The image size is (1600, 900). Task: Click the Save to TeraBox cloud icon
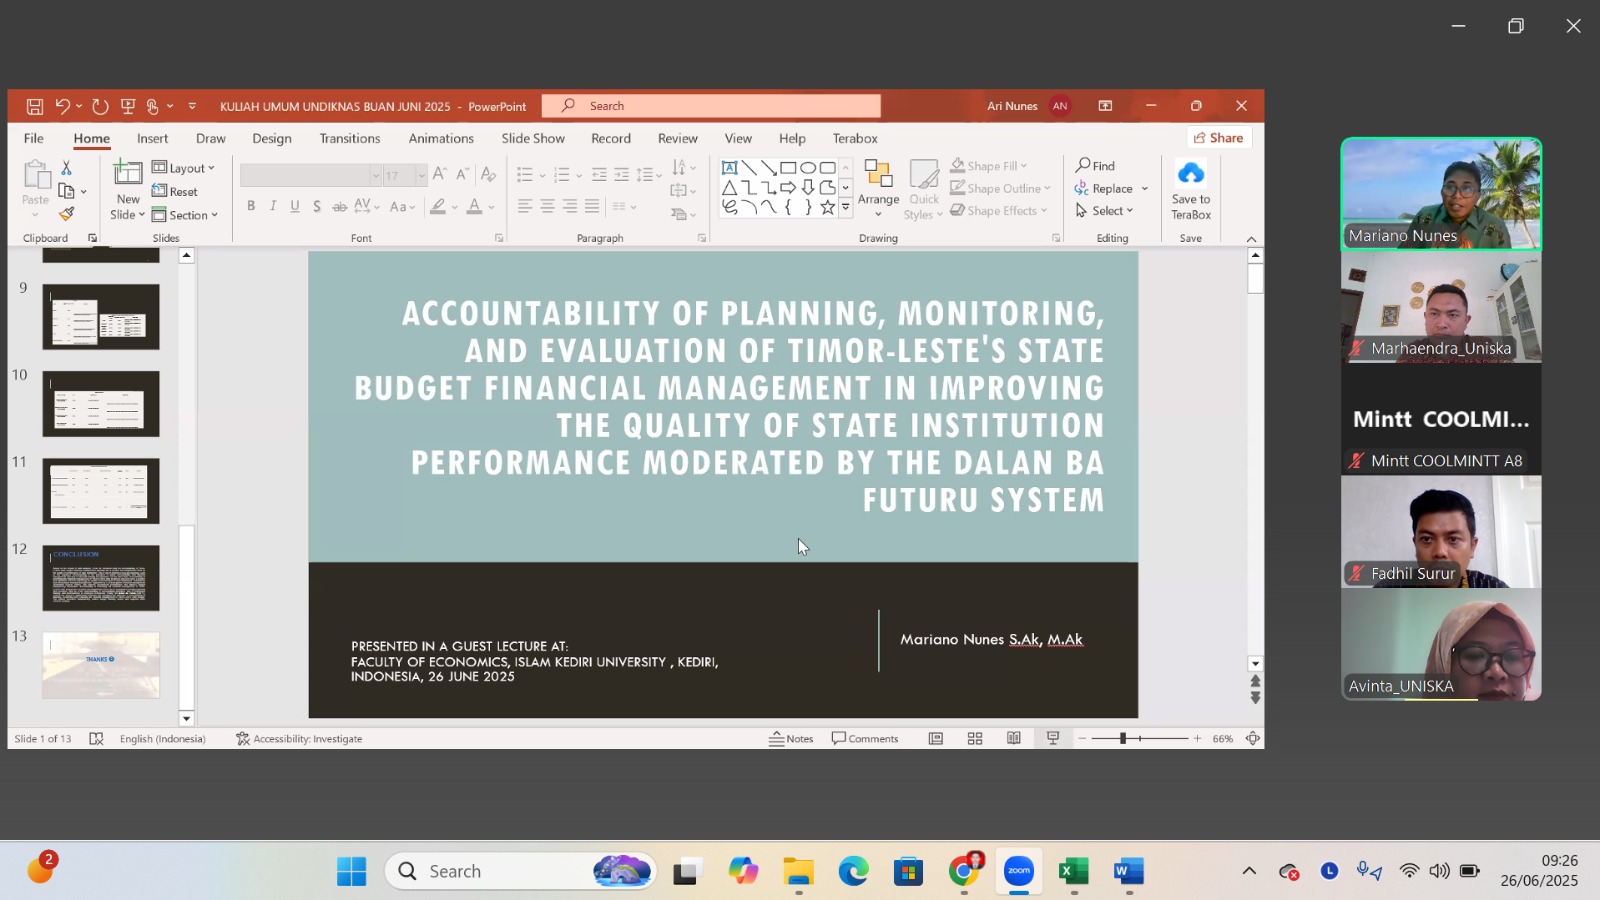pos(1190,175)
